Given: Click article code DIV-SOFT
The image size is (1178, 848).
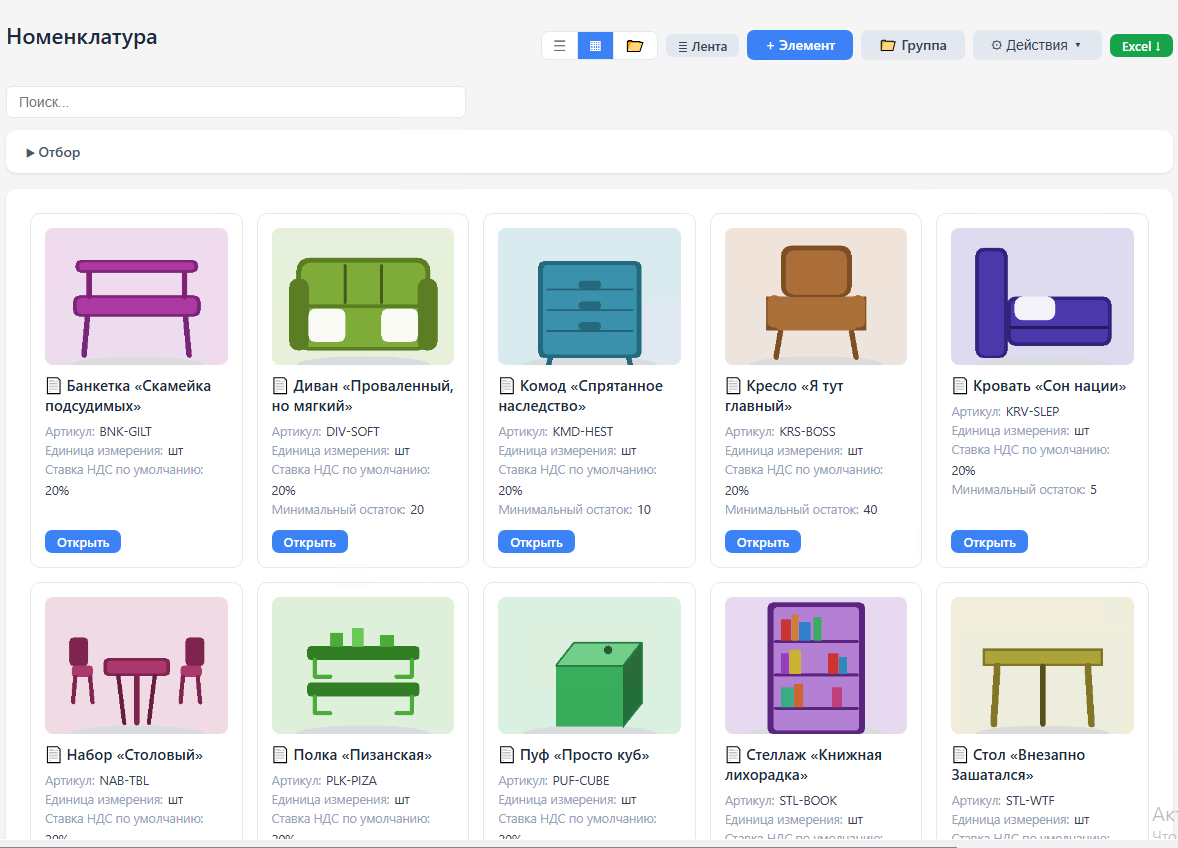Looking at the screenshot, I should (x=353, y=432).
